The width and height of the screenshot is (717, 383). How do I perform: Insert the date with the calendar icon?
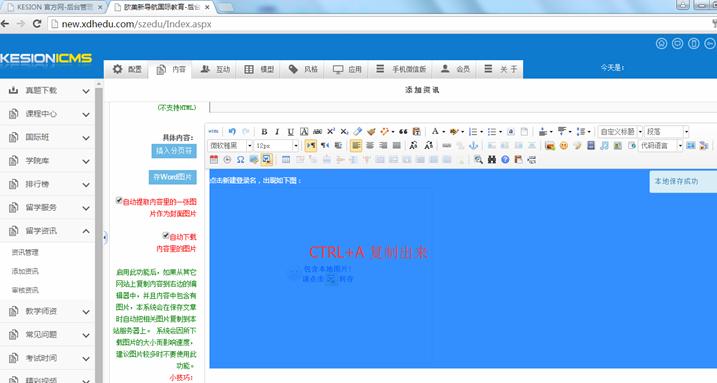point(214,160)
